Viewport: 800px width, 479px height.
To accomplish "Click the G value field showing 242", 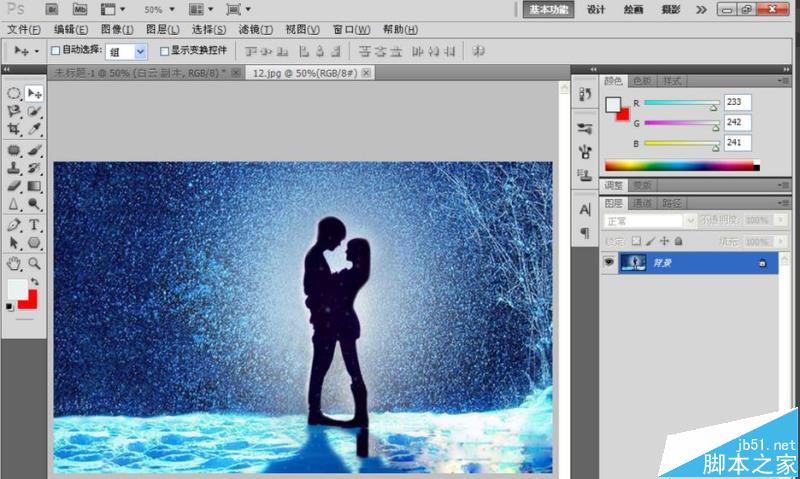I will tap(737, 122).
